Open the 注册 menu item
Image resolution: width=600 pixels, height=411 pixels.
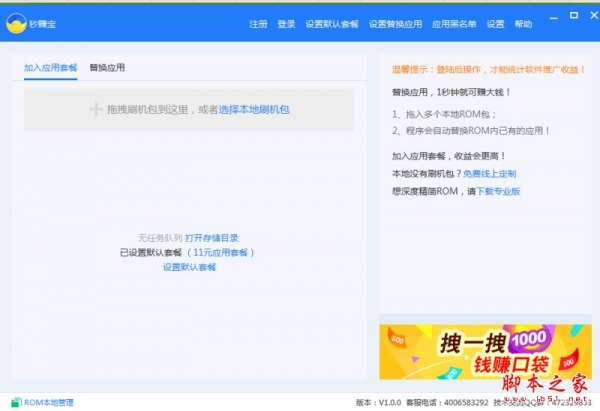[258, 24]
